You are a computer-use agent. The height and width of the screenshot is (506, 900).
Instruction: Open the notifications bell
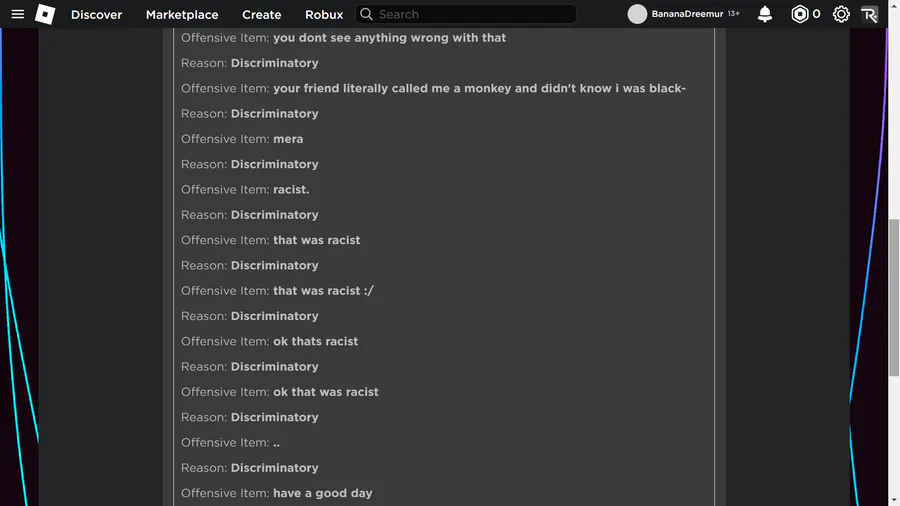765,14
